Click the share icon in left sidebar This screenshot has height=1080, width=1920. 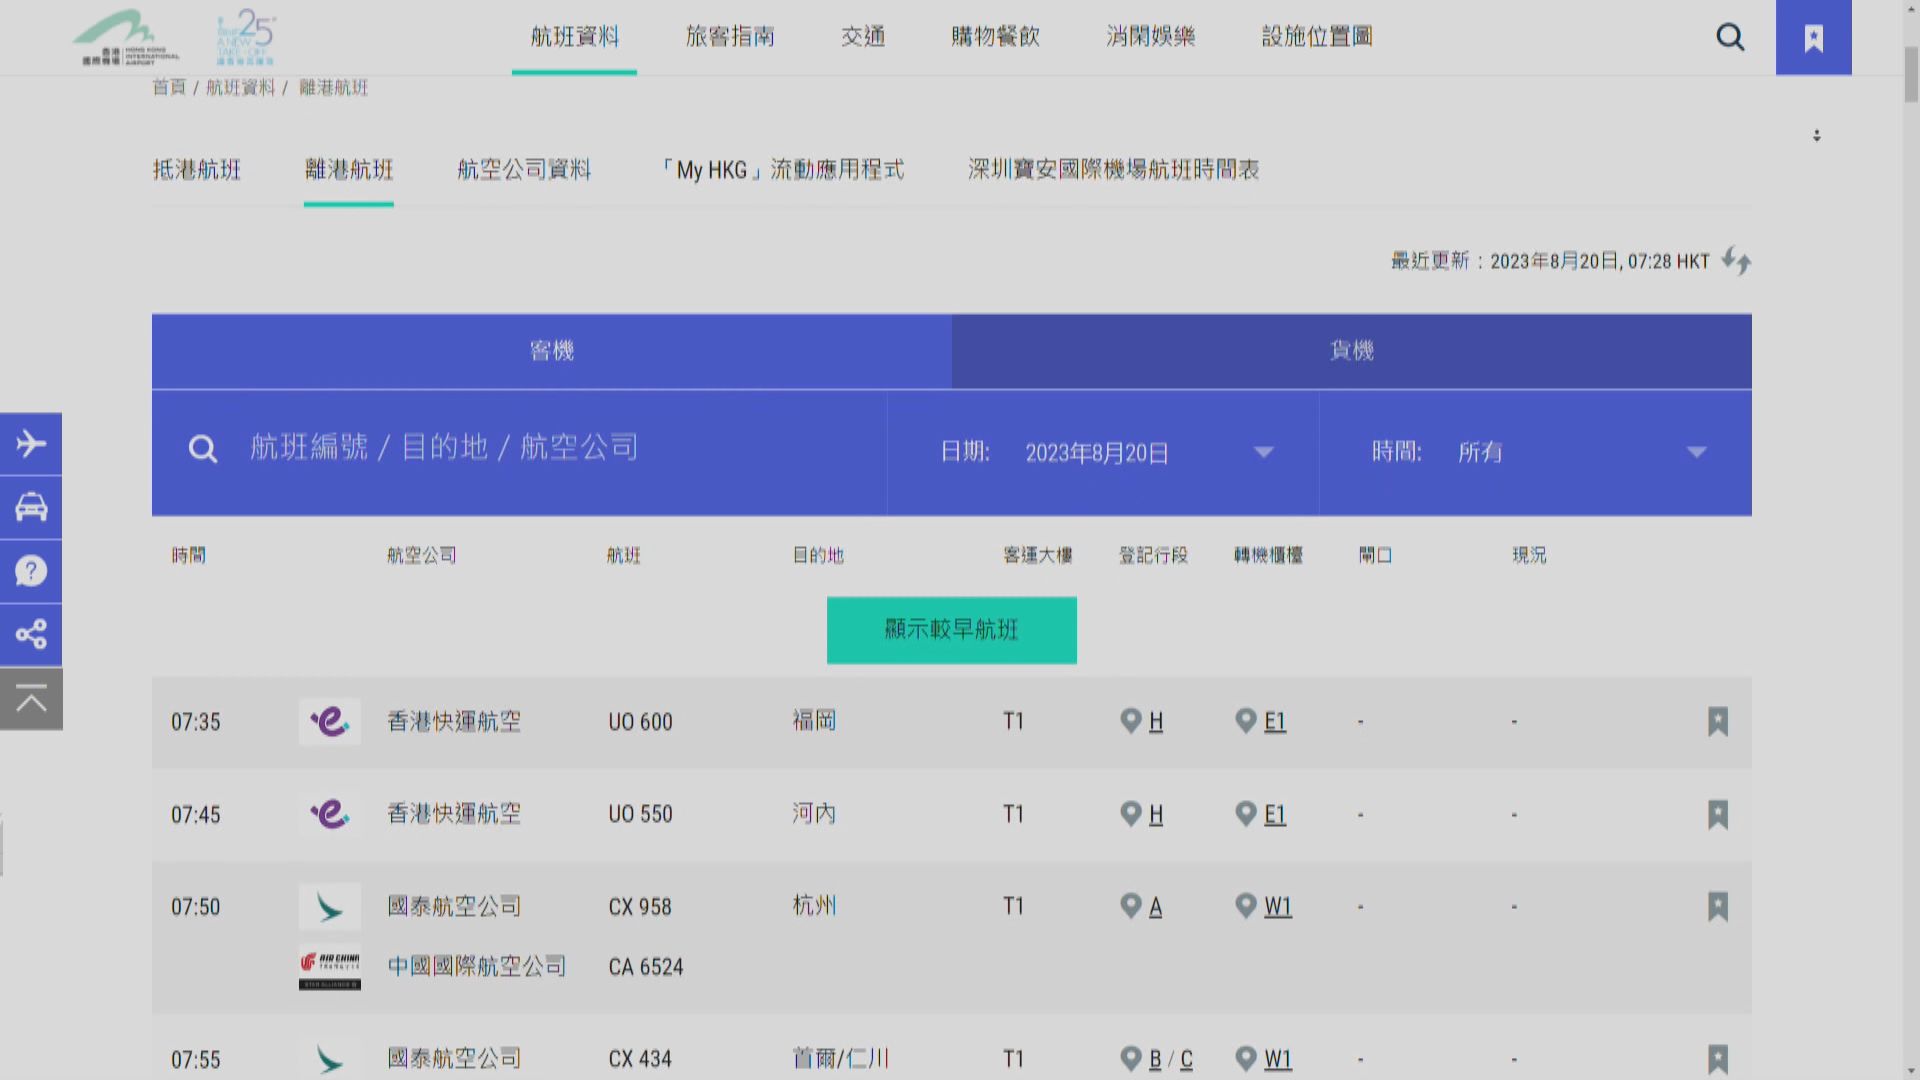(31, 634)
